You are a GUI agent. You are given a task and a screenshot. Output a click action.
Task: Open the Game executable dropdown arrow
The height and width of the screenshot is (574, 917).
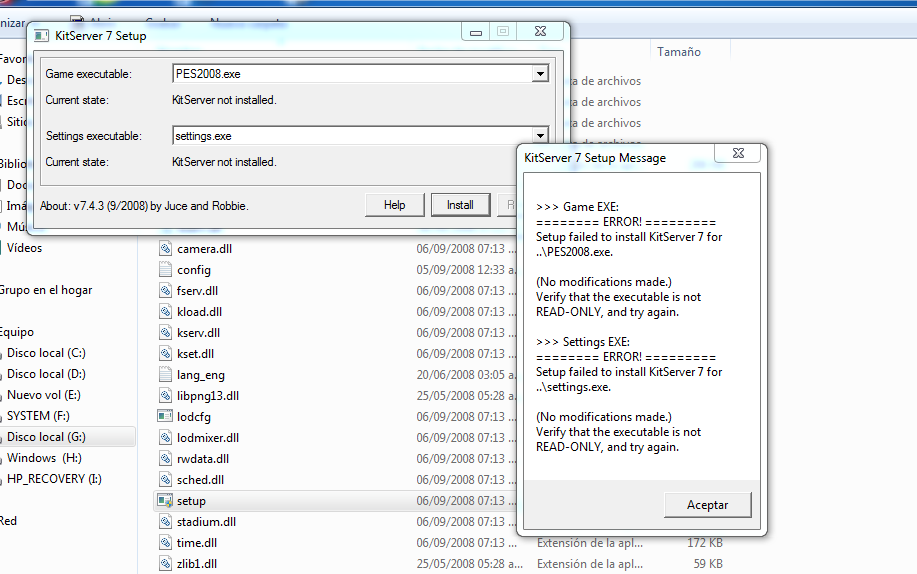[540, 74]
